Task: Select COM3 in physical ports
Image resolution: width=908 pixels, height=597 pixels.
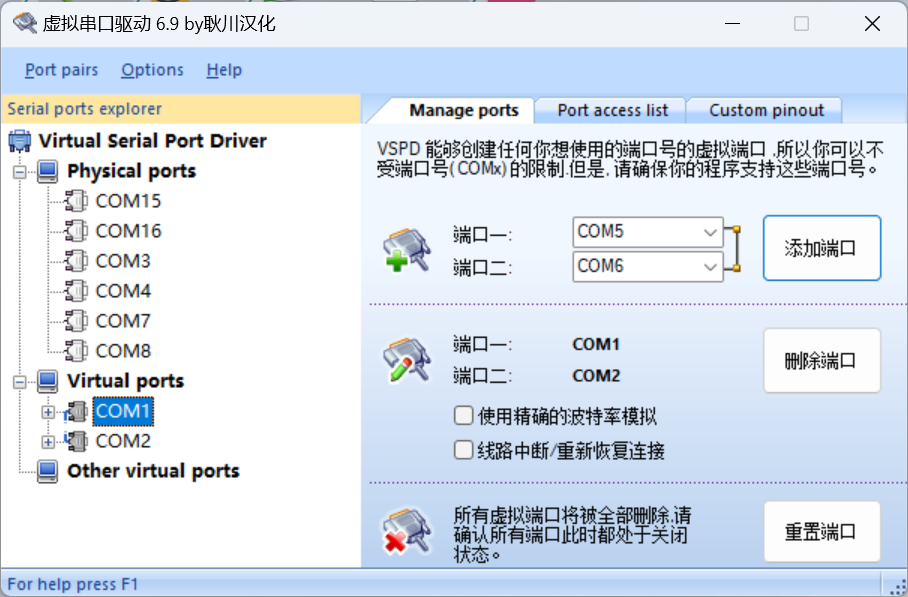Action: tap(123, 261)
